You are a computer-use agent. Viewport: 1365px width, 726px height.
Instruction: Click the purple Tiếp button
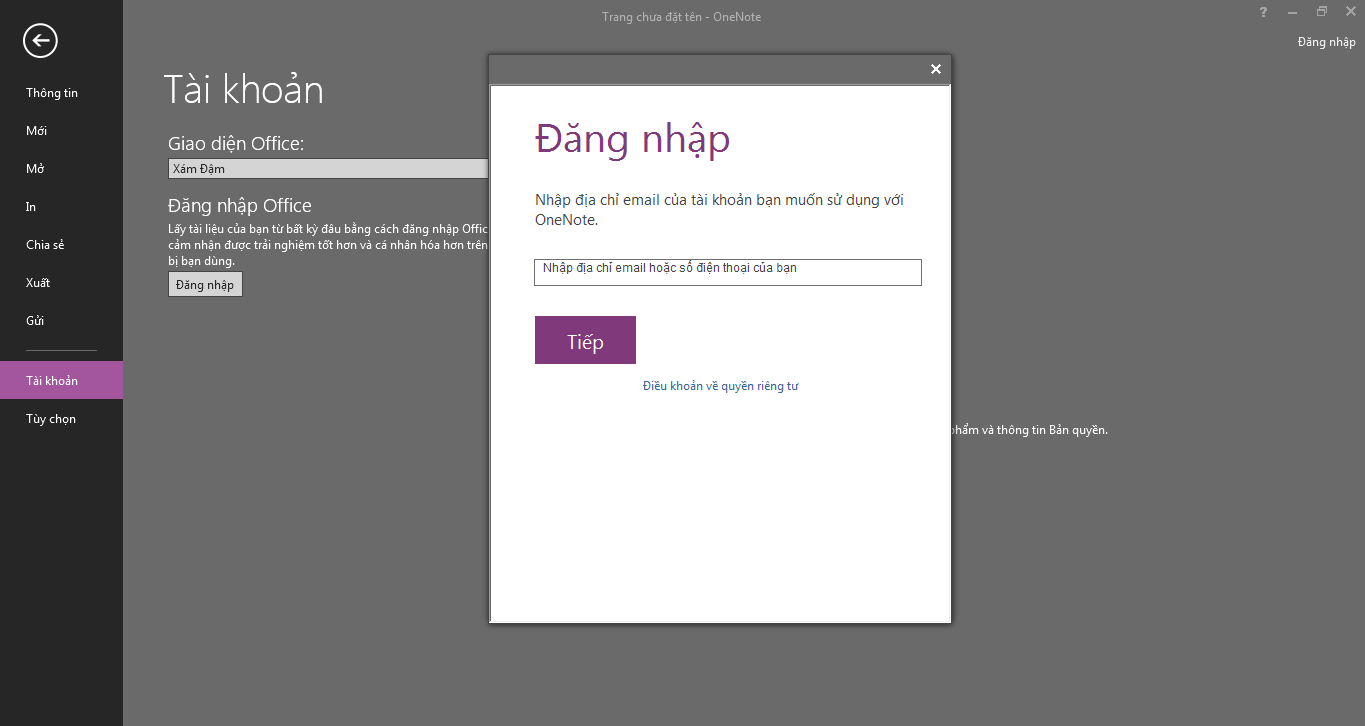click(585, 340)
